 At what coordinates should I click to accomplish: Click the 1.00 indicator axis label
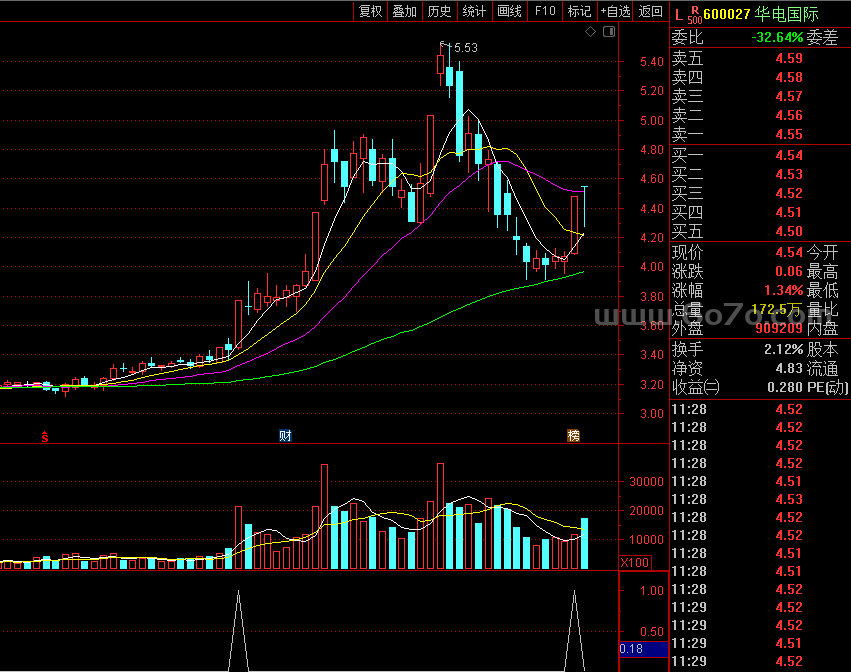[x=651, y=591]
